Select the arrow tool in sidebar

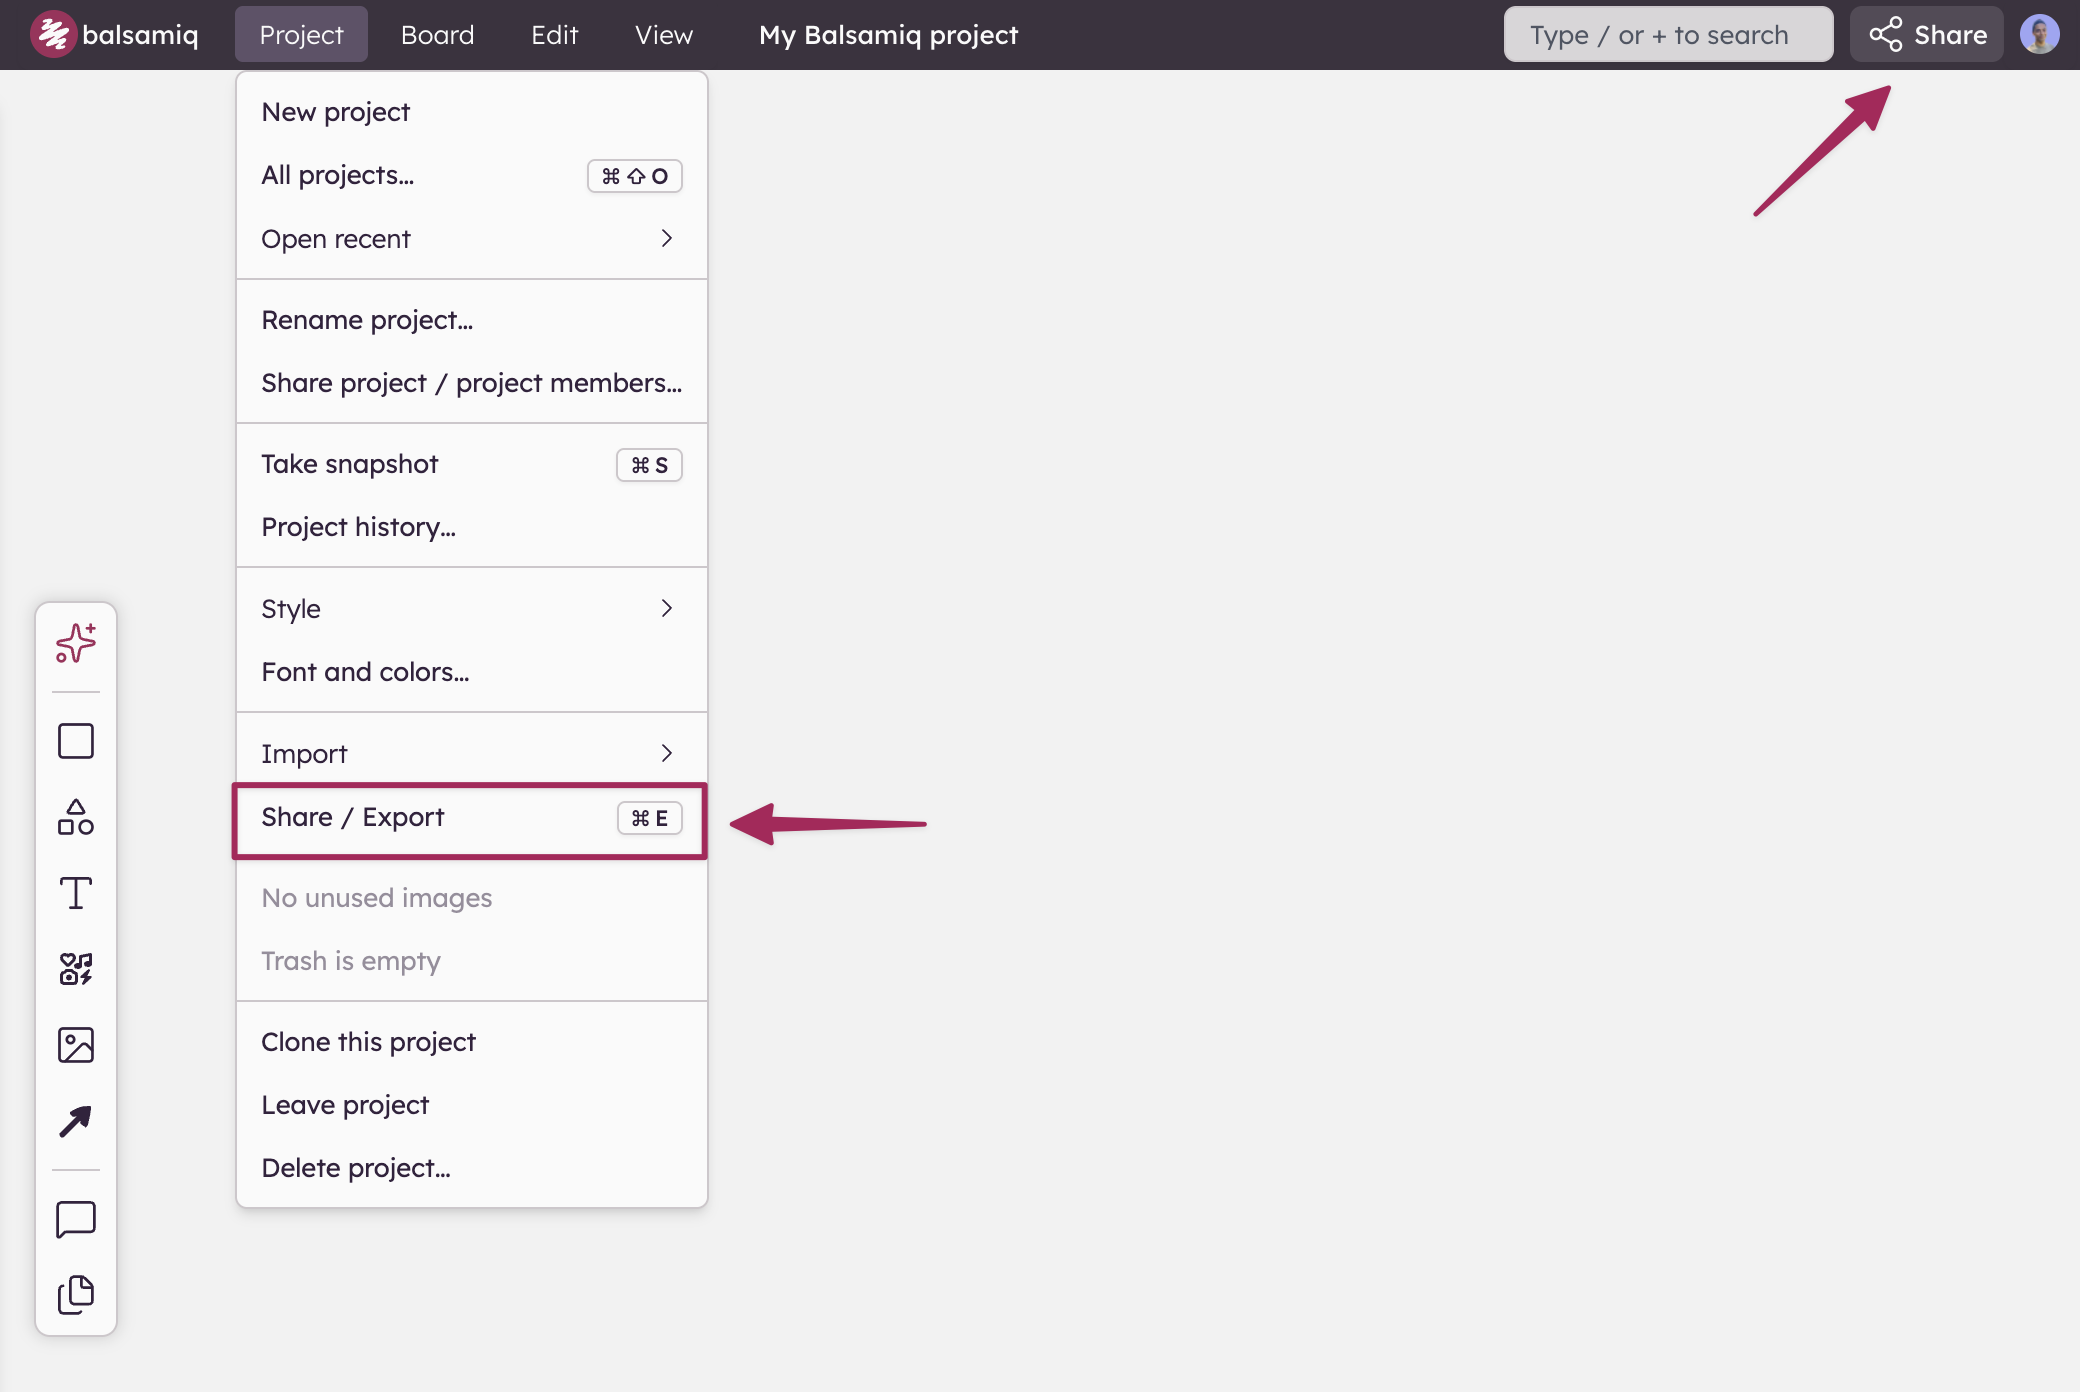76,1121
